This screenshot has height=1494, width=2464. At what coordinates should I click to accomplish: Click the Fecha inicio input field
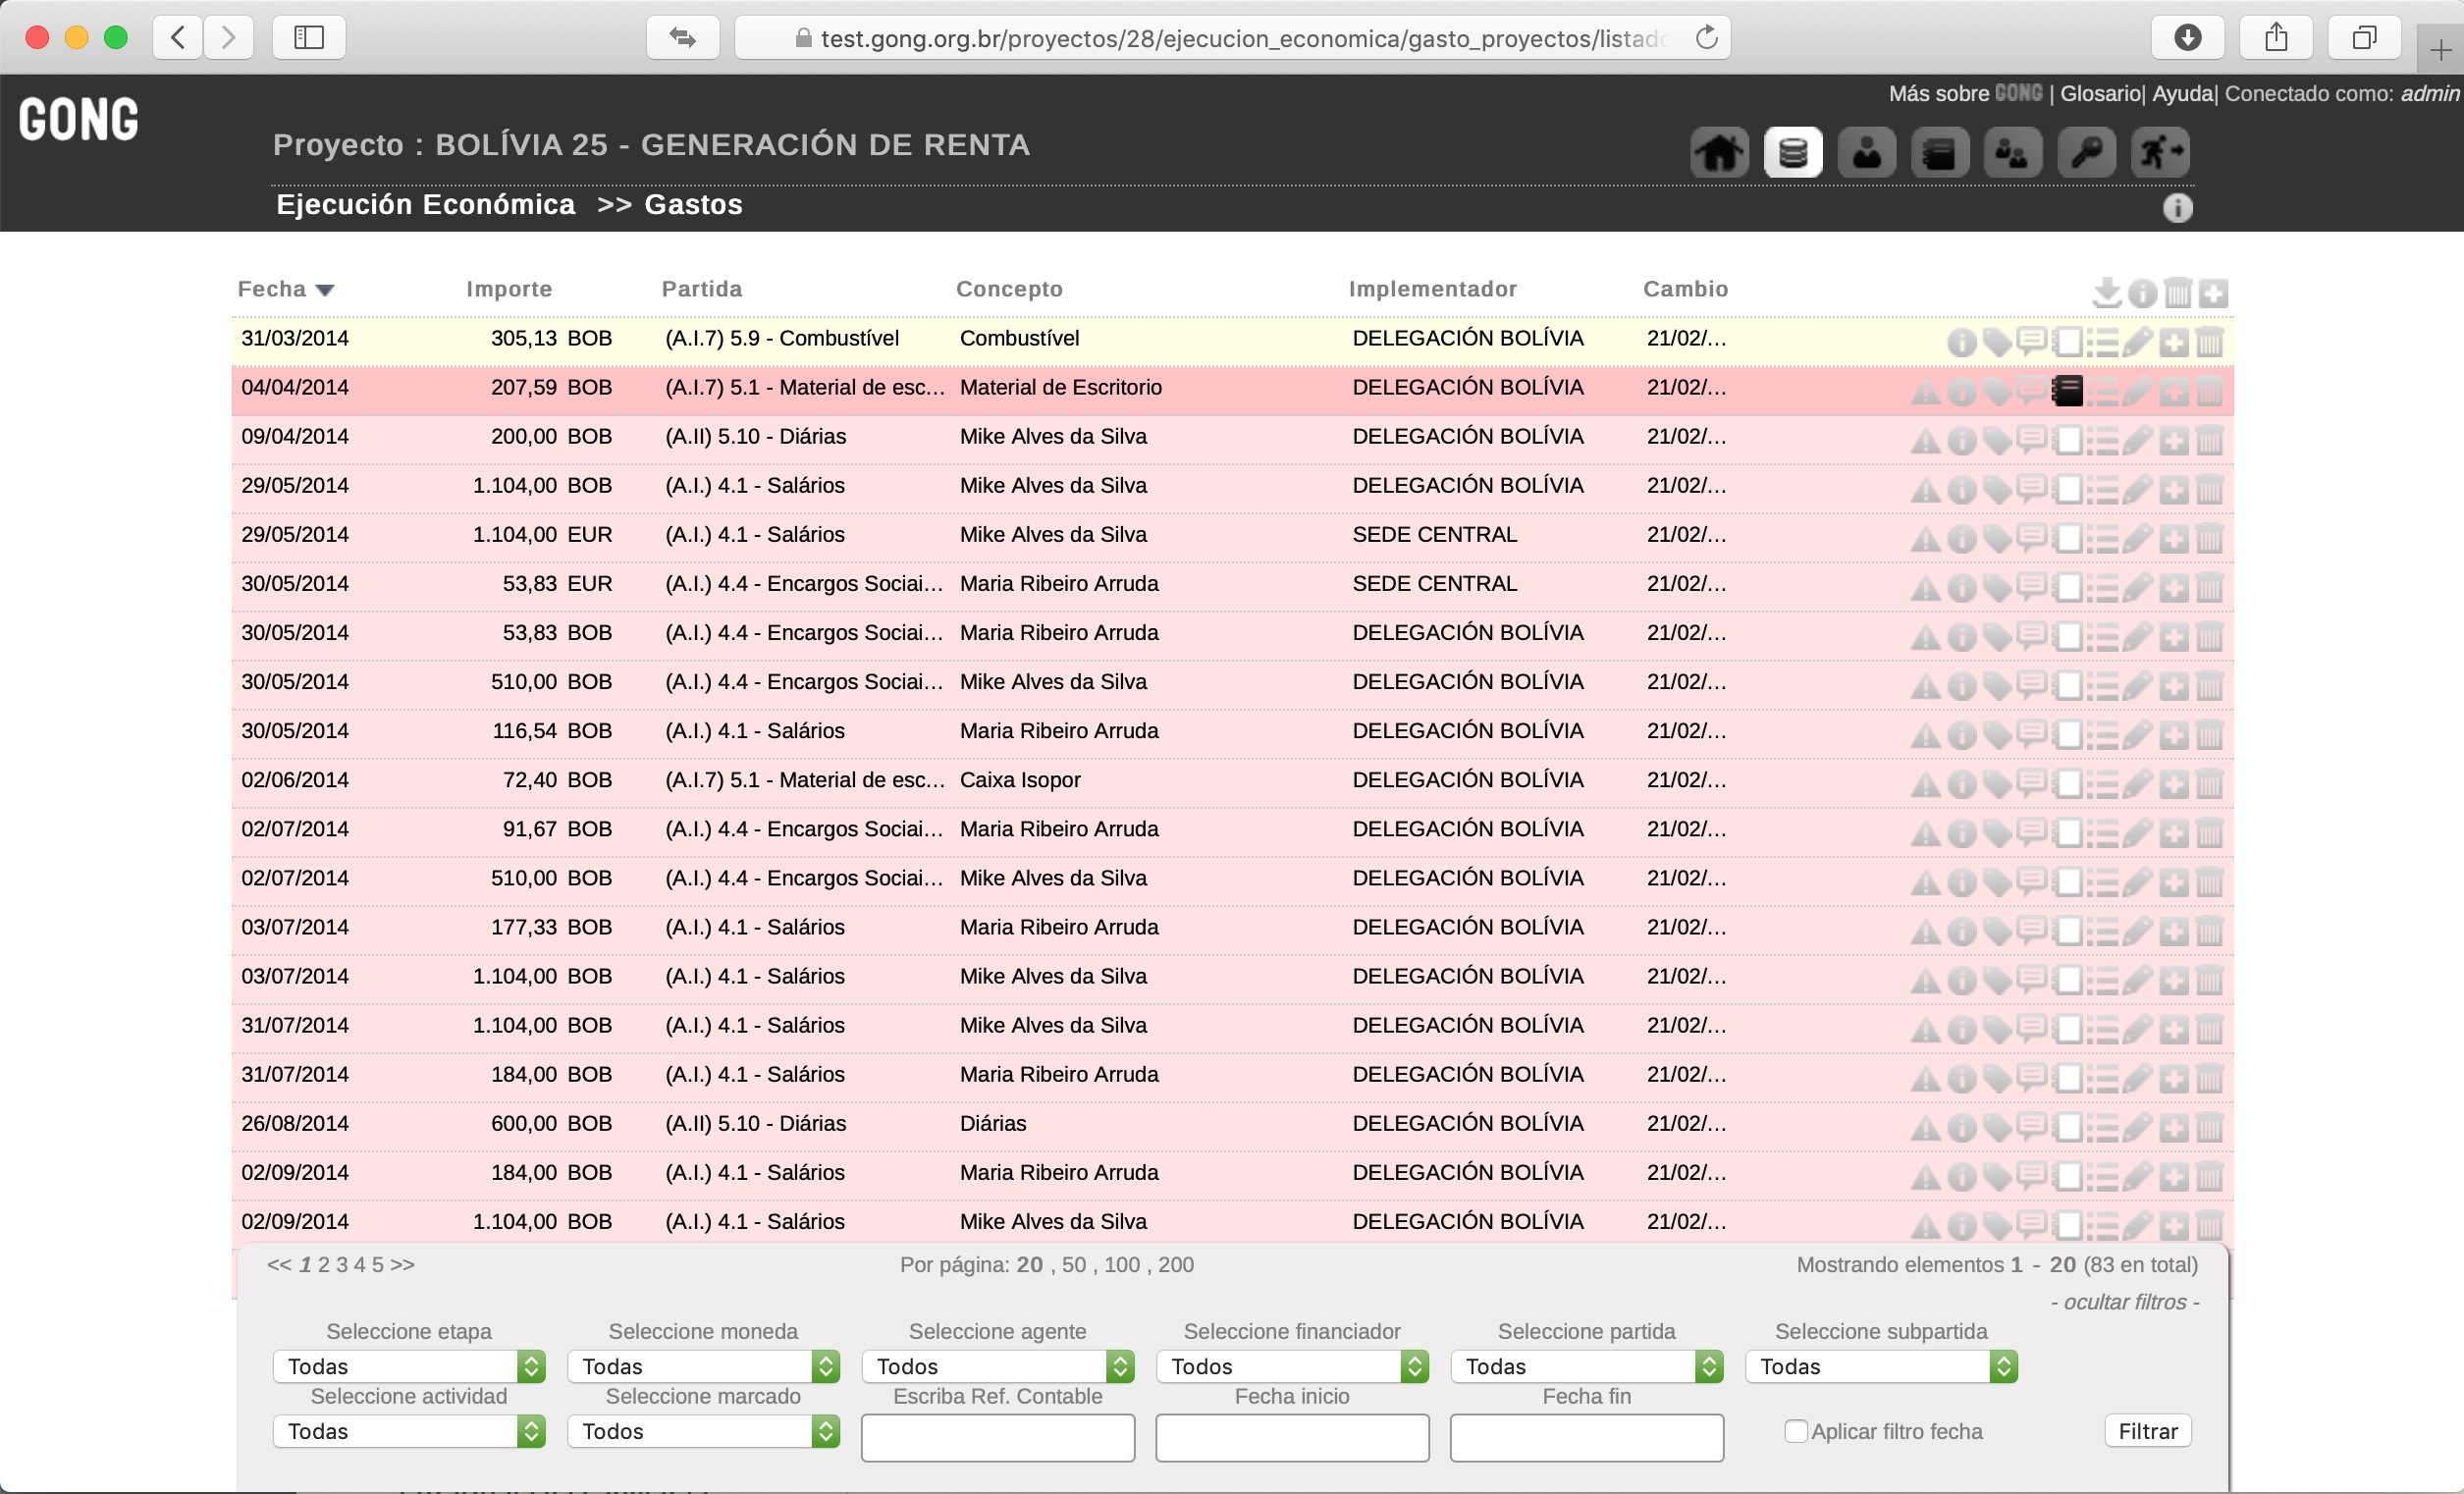tap(1292, 1437)
